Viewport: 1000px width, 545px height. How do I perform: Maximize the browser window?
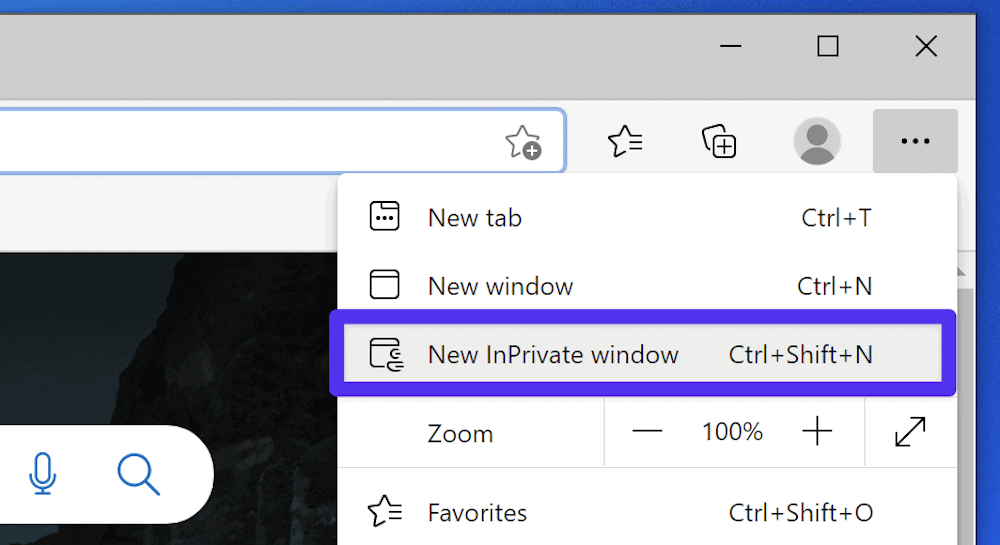click(828, 46)
